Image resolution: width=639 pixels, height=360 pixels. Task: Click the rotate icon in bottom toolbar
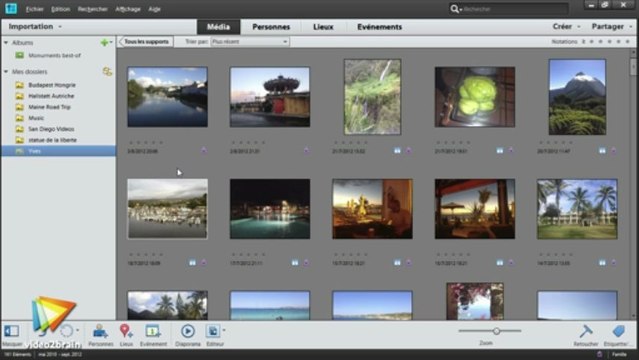pos(66,331)
